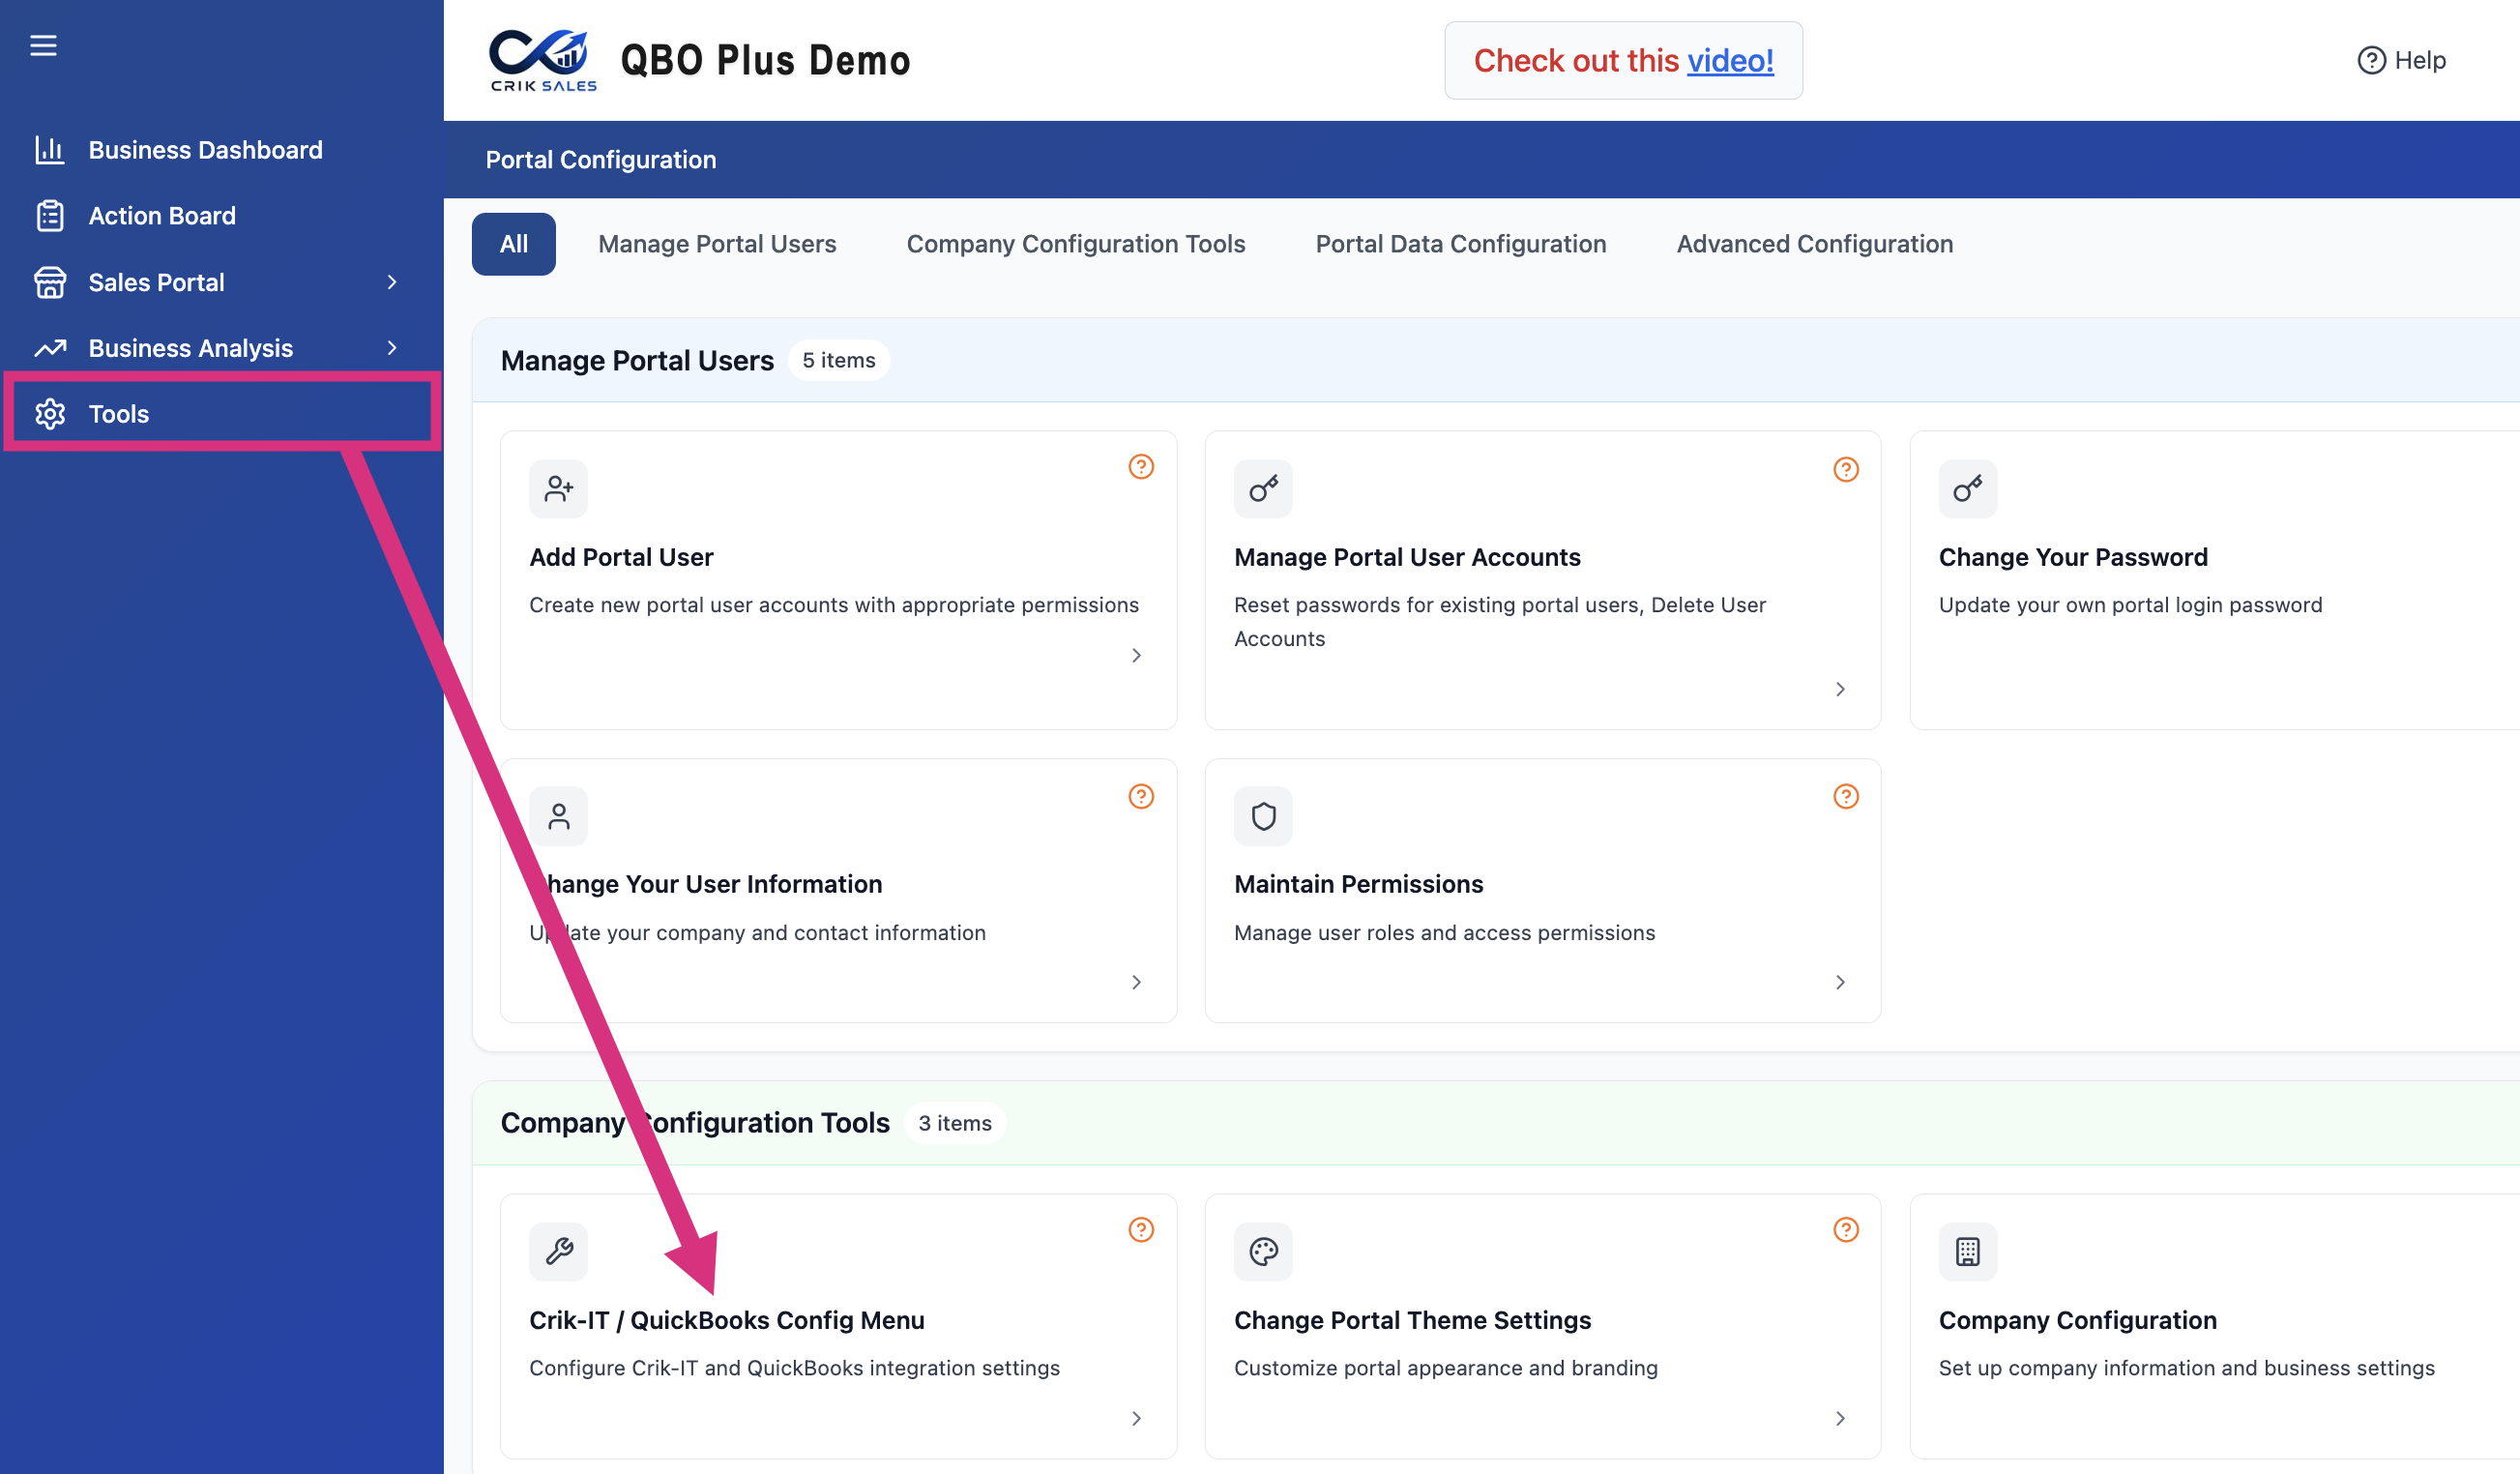Open the Business Dashboard chart icon

[50, 150]
